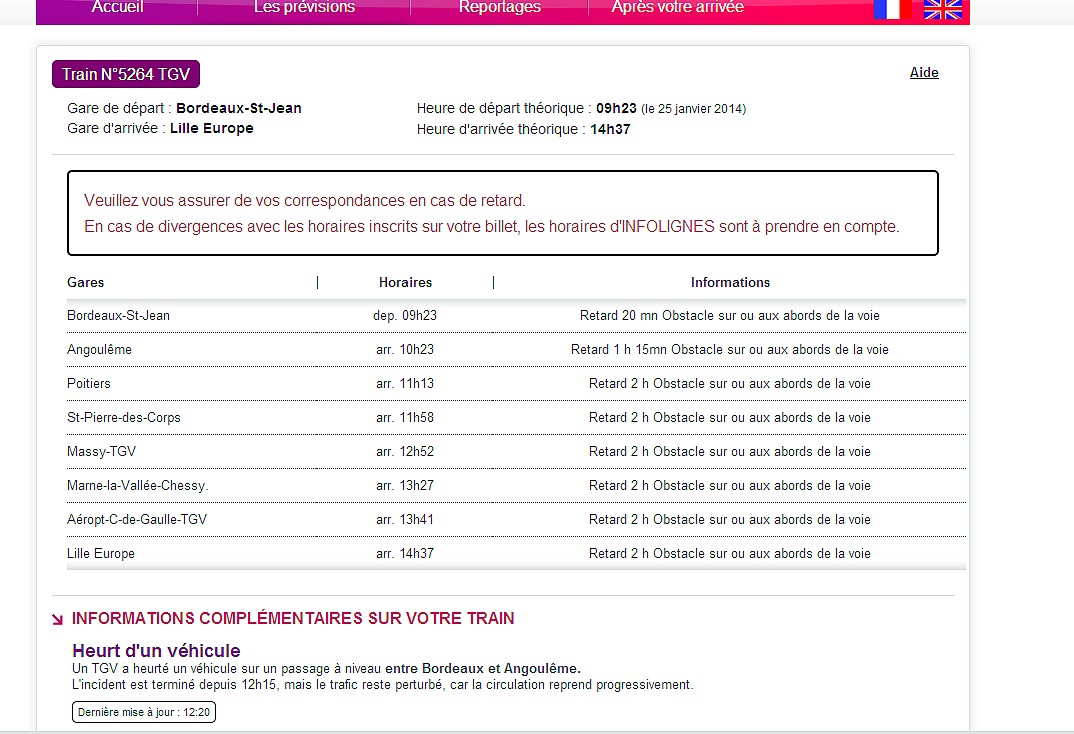Click the Aéropt-C-de-Gaulle-TGV station entry
The height and width of the screenshot is (734, 1074).
pos(137,520)
